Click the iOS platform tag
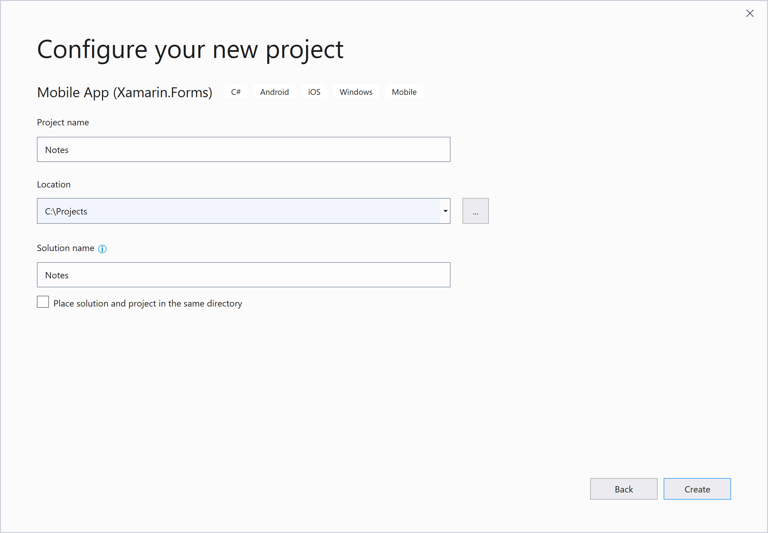Screen dimensions: 768x533 click(314, 92)
